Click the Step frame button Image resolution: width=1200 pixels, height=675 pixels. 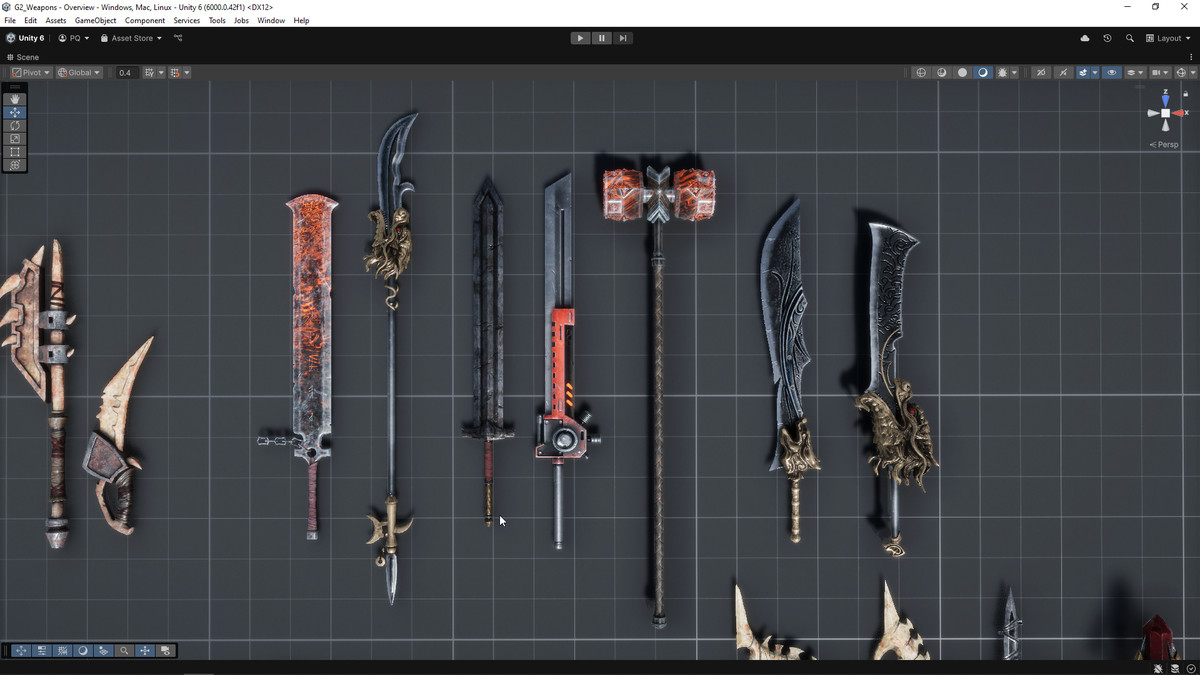coord(623,38)
